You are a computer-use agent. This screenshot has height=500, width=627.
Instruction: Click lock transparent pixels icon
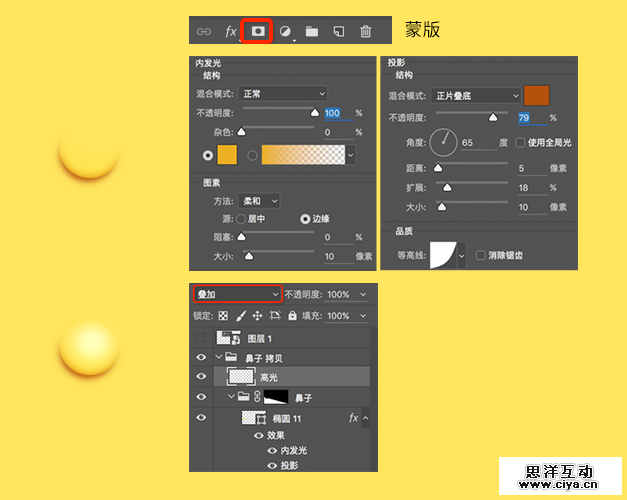pos(223,316)
